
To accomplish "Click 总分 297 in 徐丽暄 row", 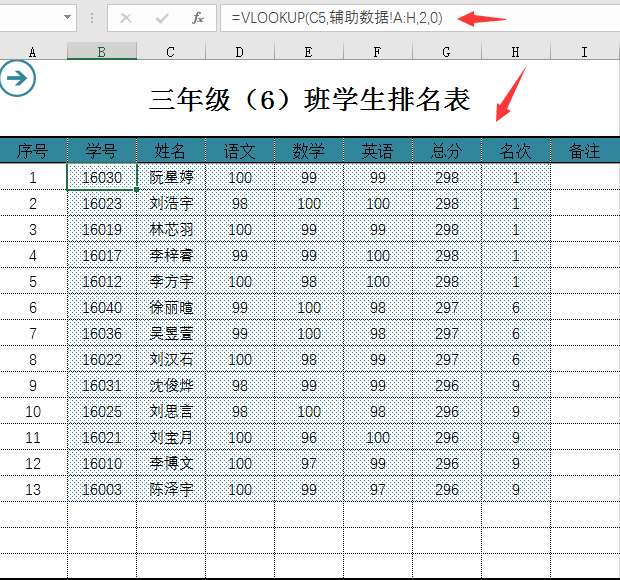I will [x=447, y=307].
